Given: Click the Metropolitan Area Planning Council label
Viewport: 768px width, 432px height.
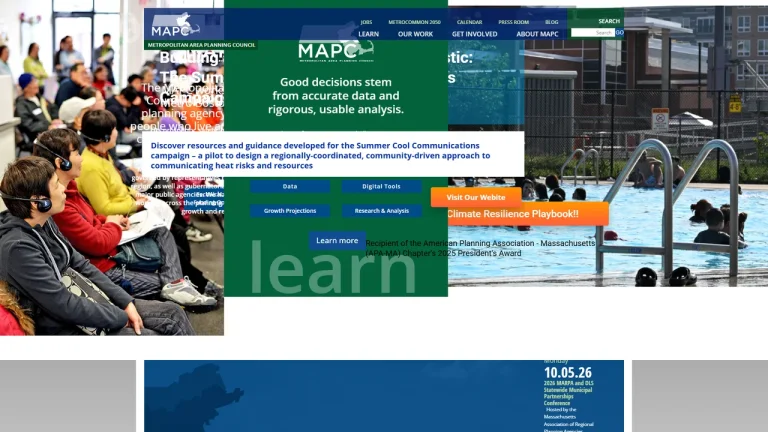Looking at the screenshot, I should click(x=201, y=45).
